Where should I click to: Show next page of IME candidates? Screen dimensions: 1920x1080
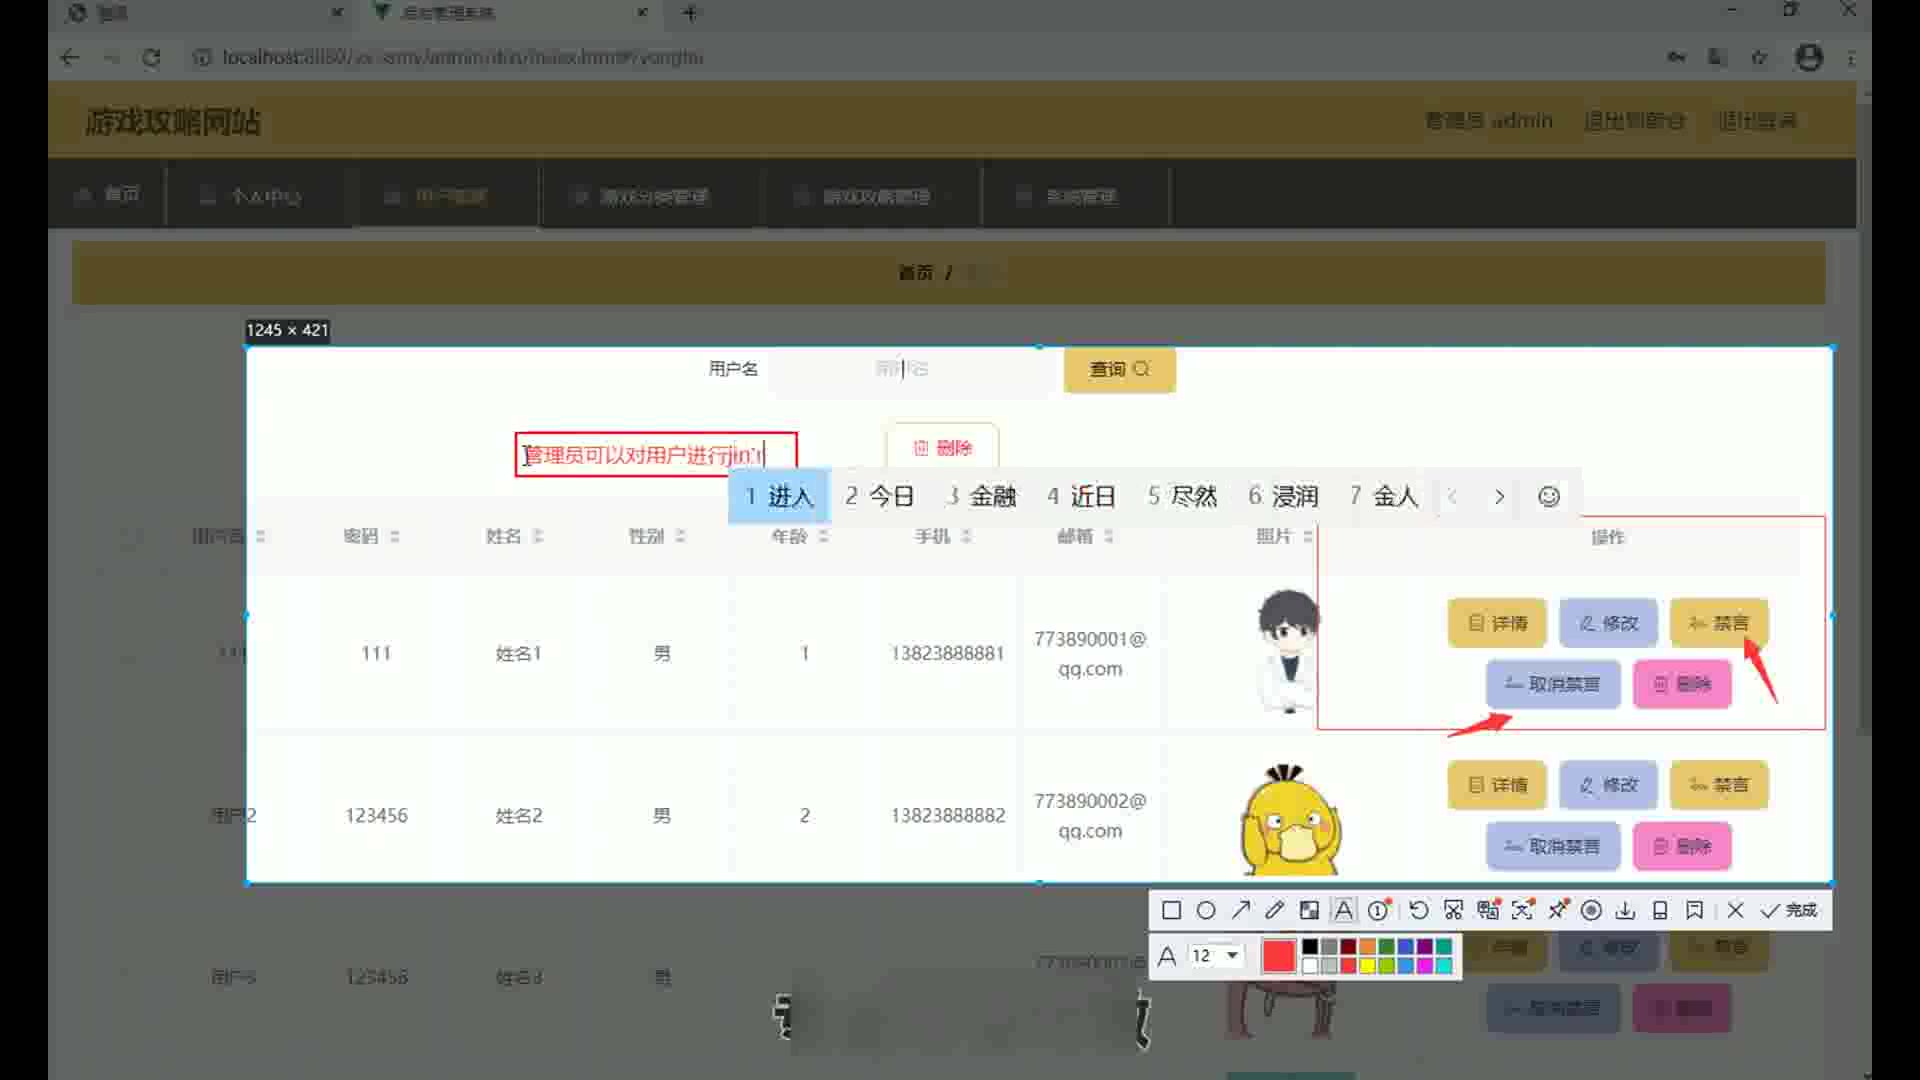tap(1498, 497)
